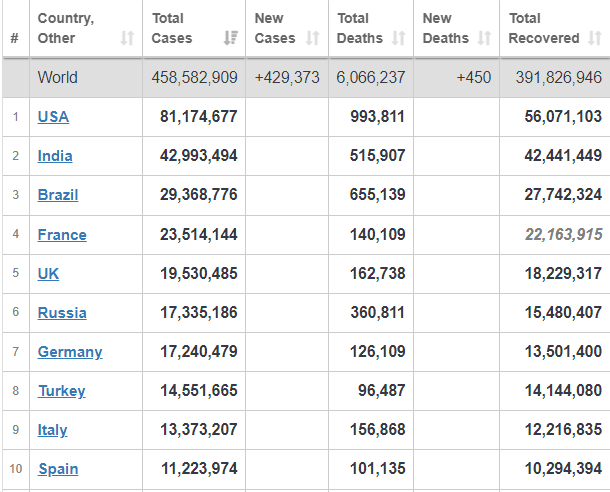The height and width of the screenshot is (492, 610).
Task: Open the France country link
Action: (62, 235)
